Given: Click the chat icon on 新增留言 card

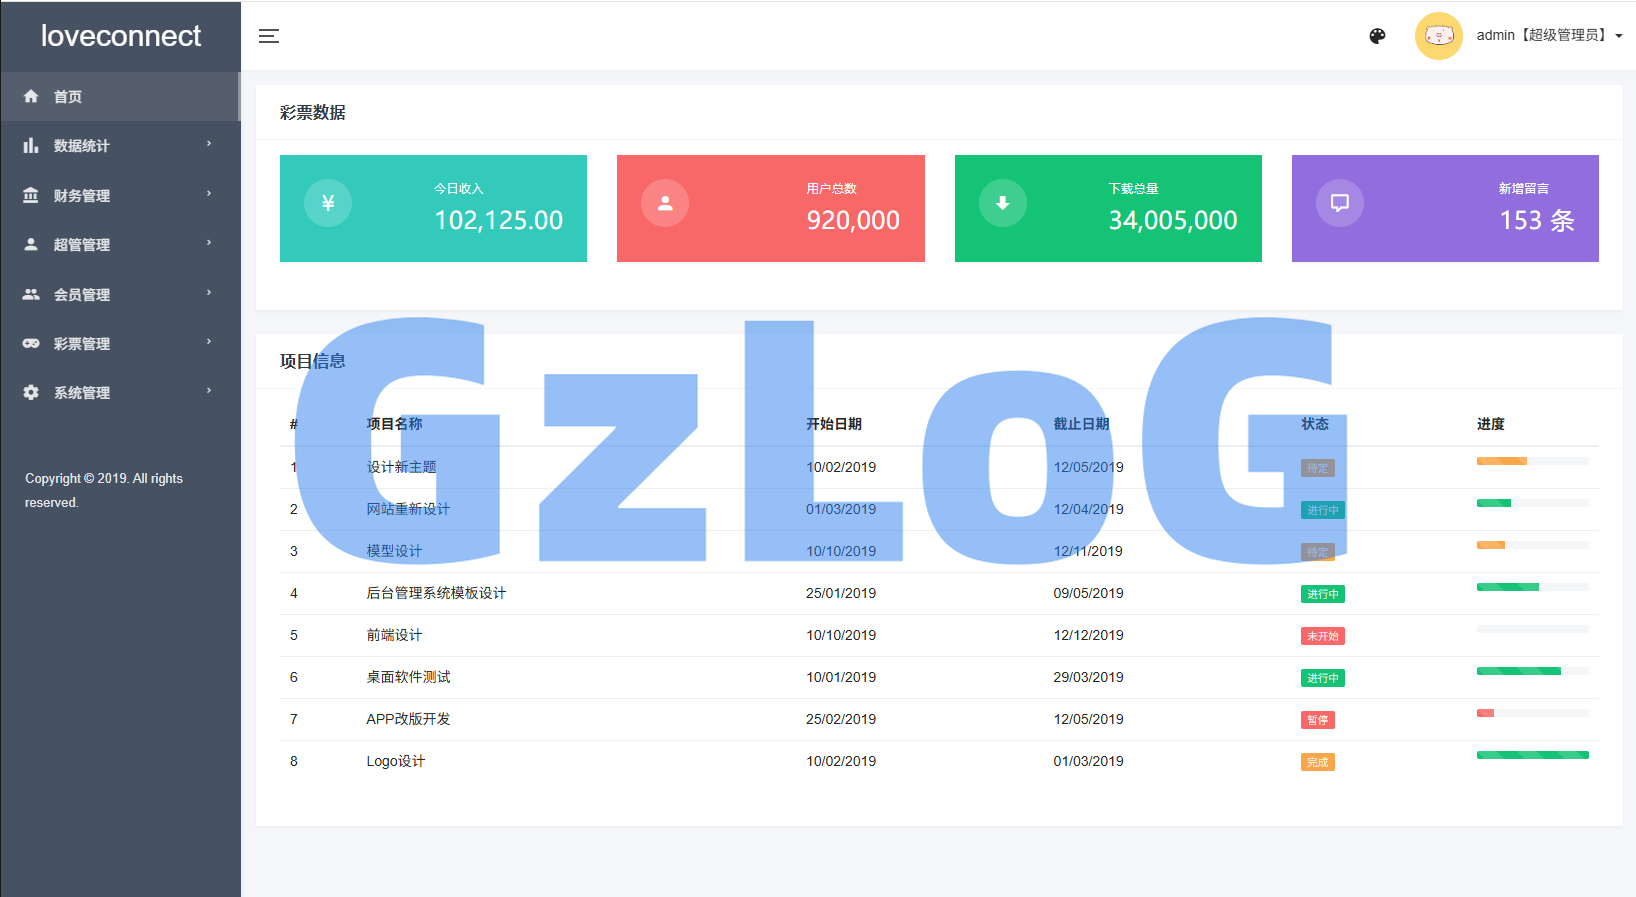Looking at the screenshot, I should click(x=1339, y=203).
